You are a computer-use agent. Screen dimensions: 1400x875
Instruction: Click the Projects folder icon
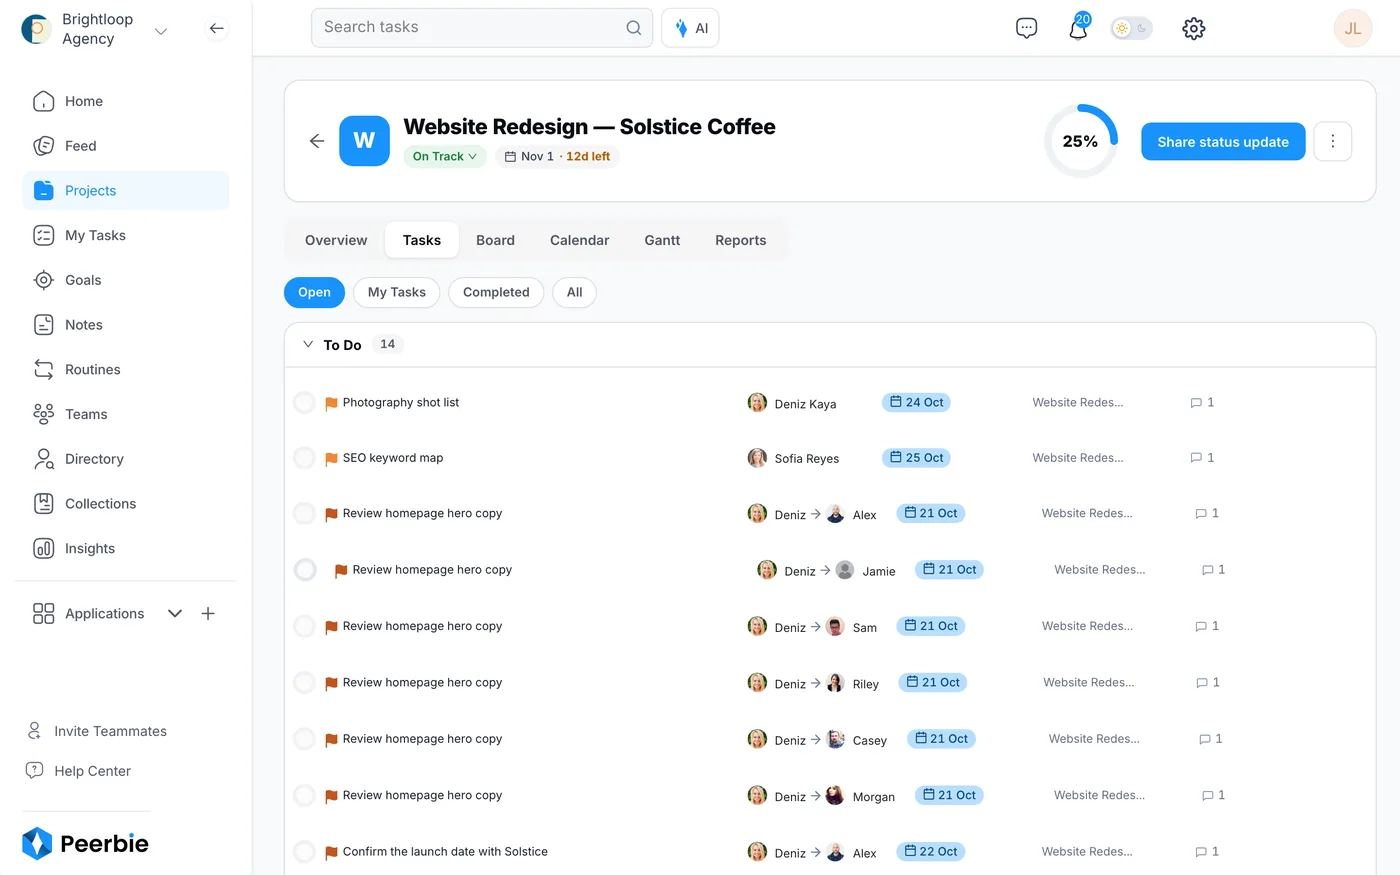44,191
